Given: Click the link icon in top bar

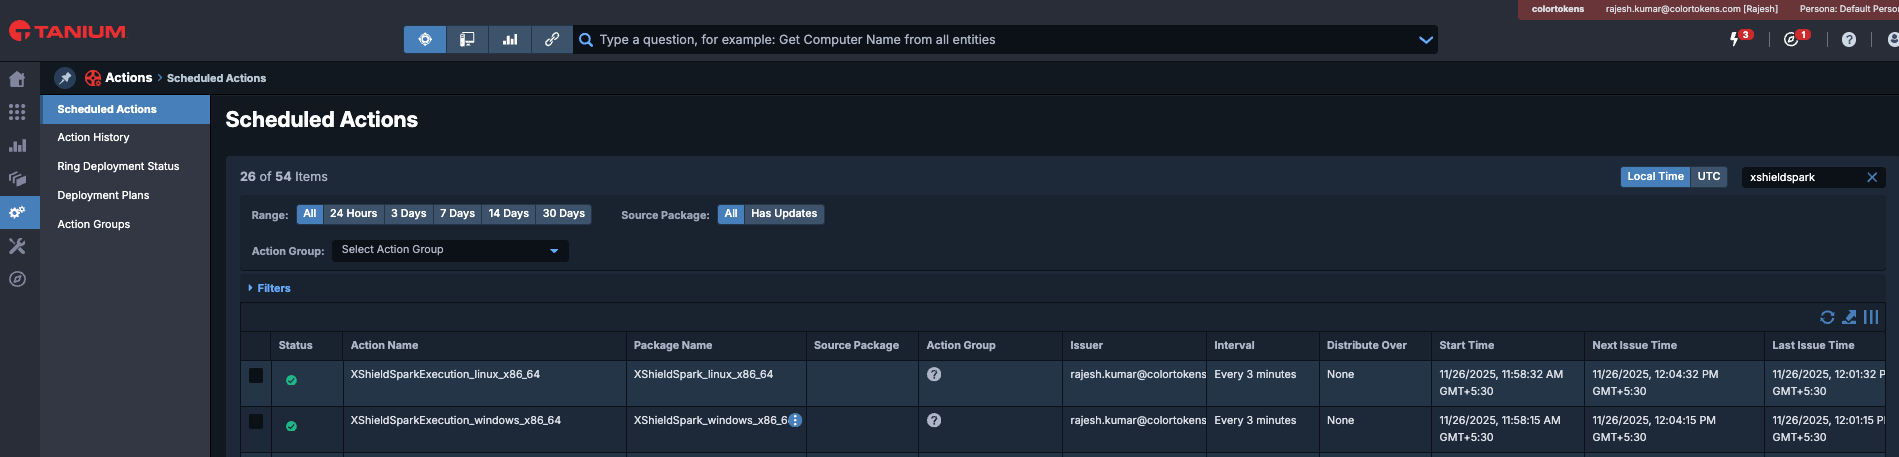Looking at the screenshot, I should (552, 39).
